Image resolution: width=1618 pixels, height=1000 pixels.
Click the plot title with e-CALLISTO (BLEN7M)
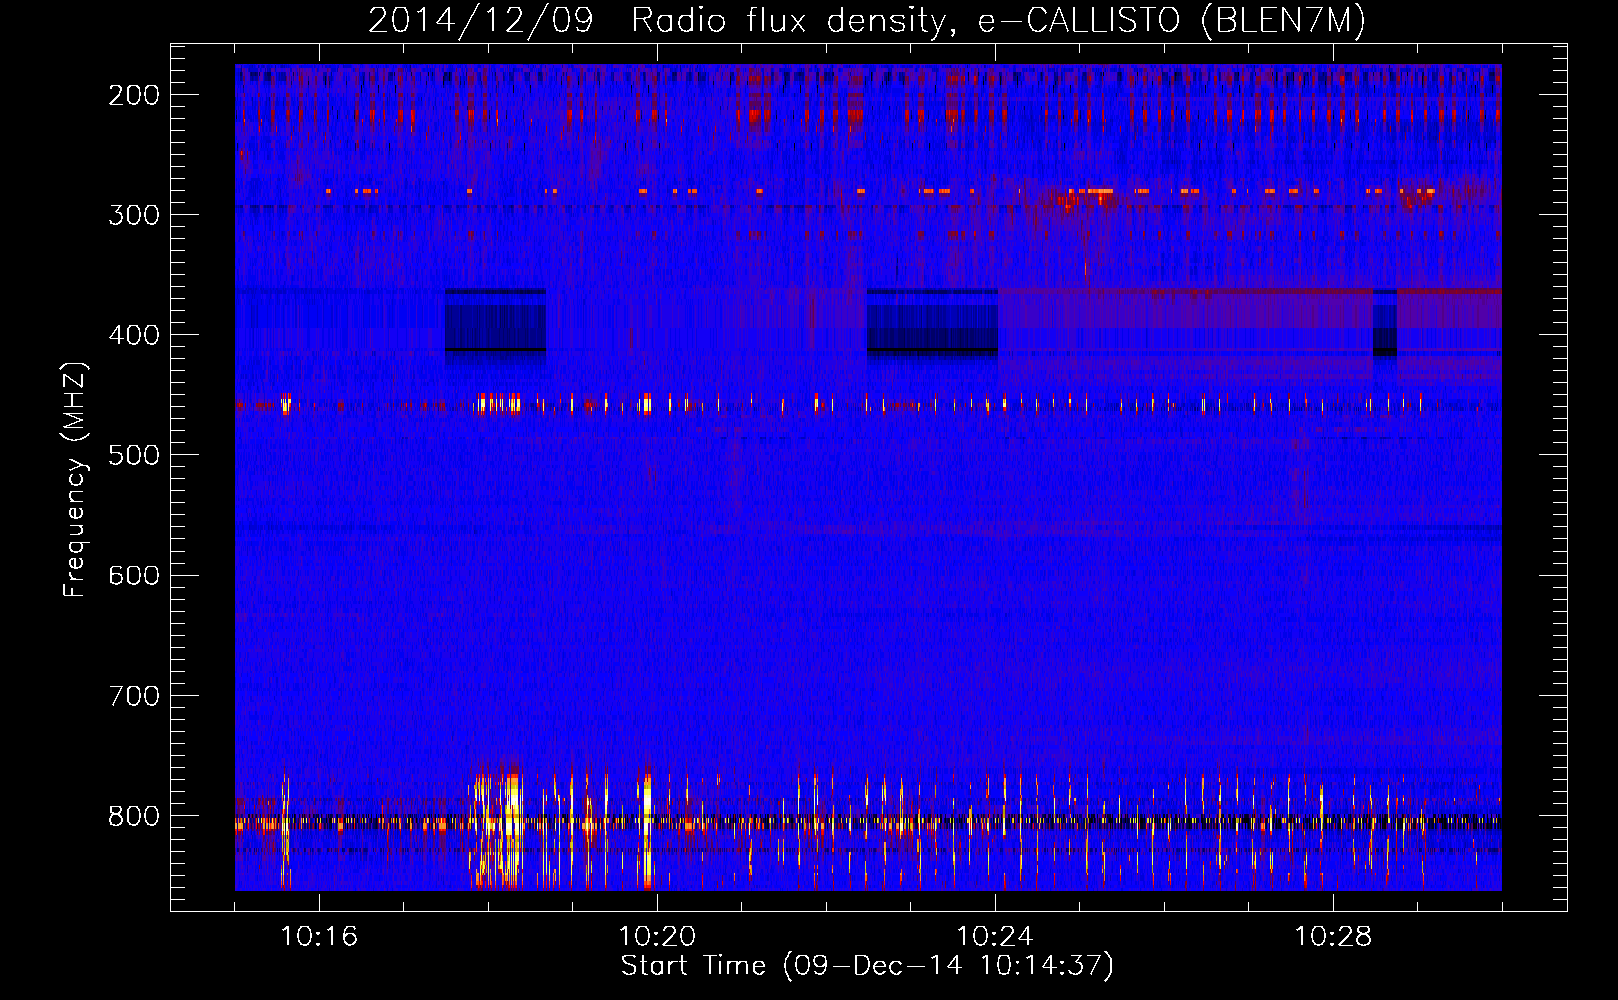click(x=867, y=20)
